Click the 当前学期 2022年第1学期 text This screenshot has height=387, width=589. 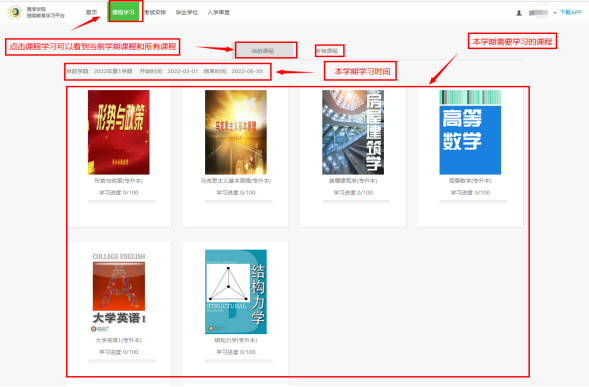point(100,71)
